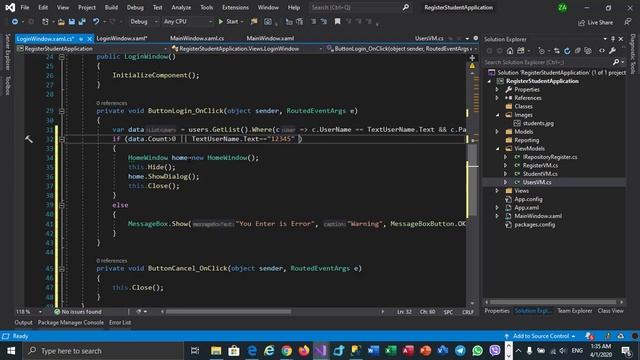The height and width of the screenshot is (360, 640).
Task: Open Solution Configuration Debug dropdown
Action: click(x=144, y=22)
